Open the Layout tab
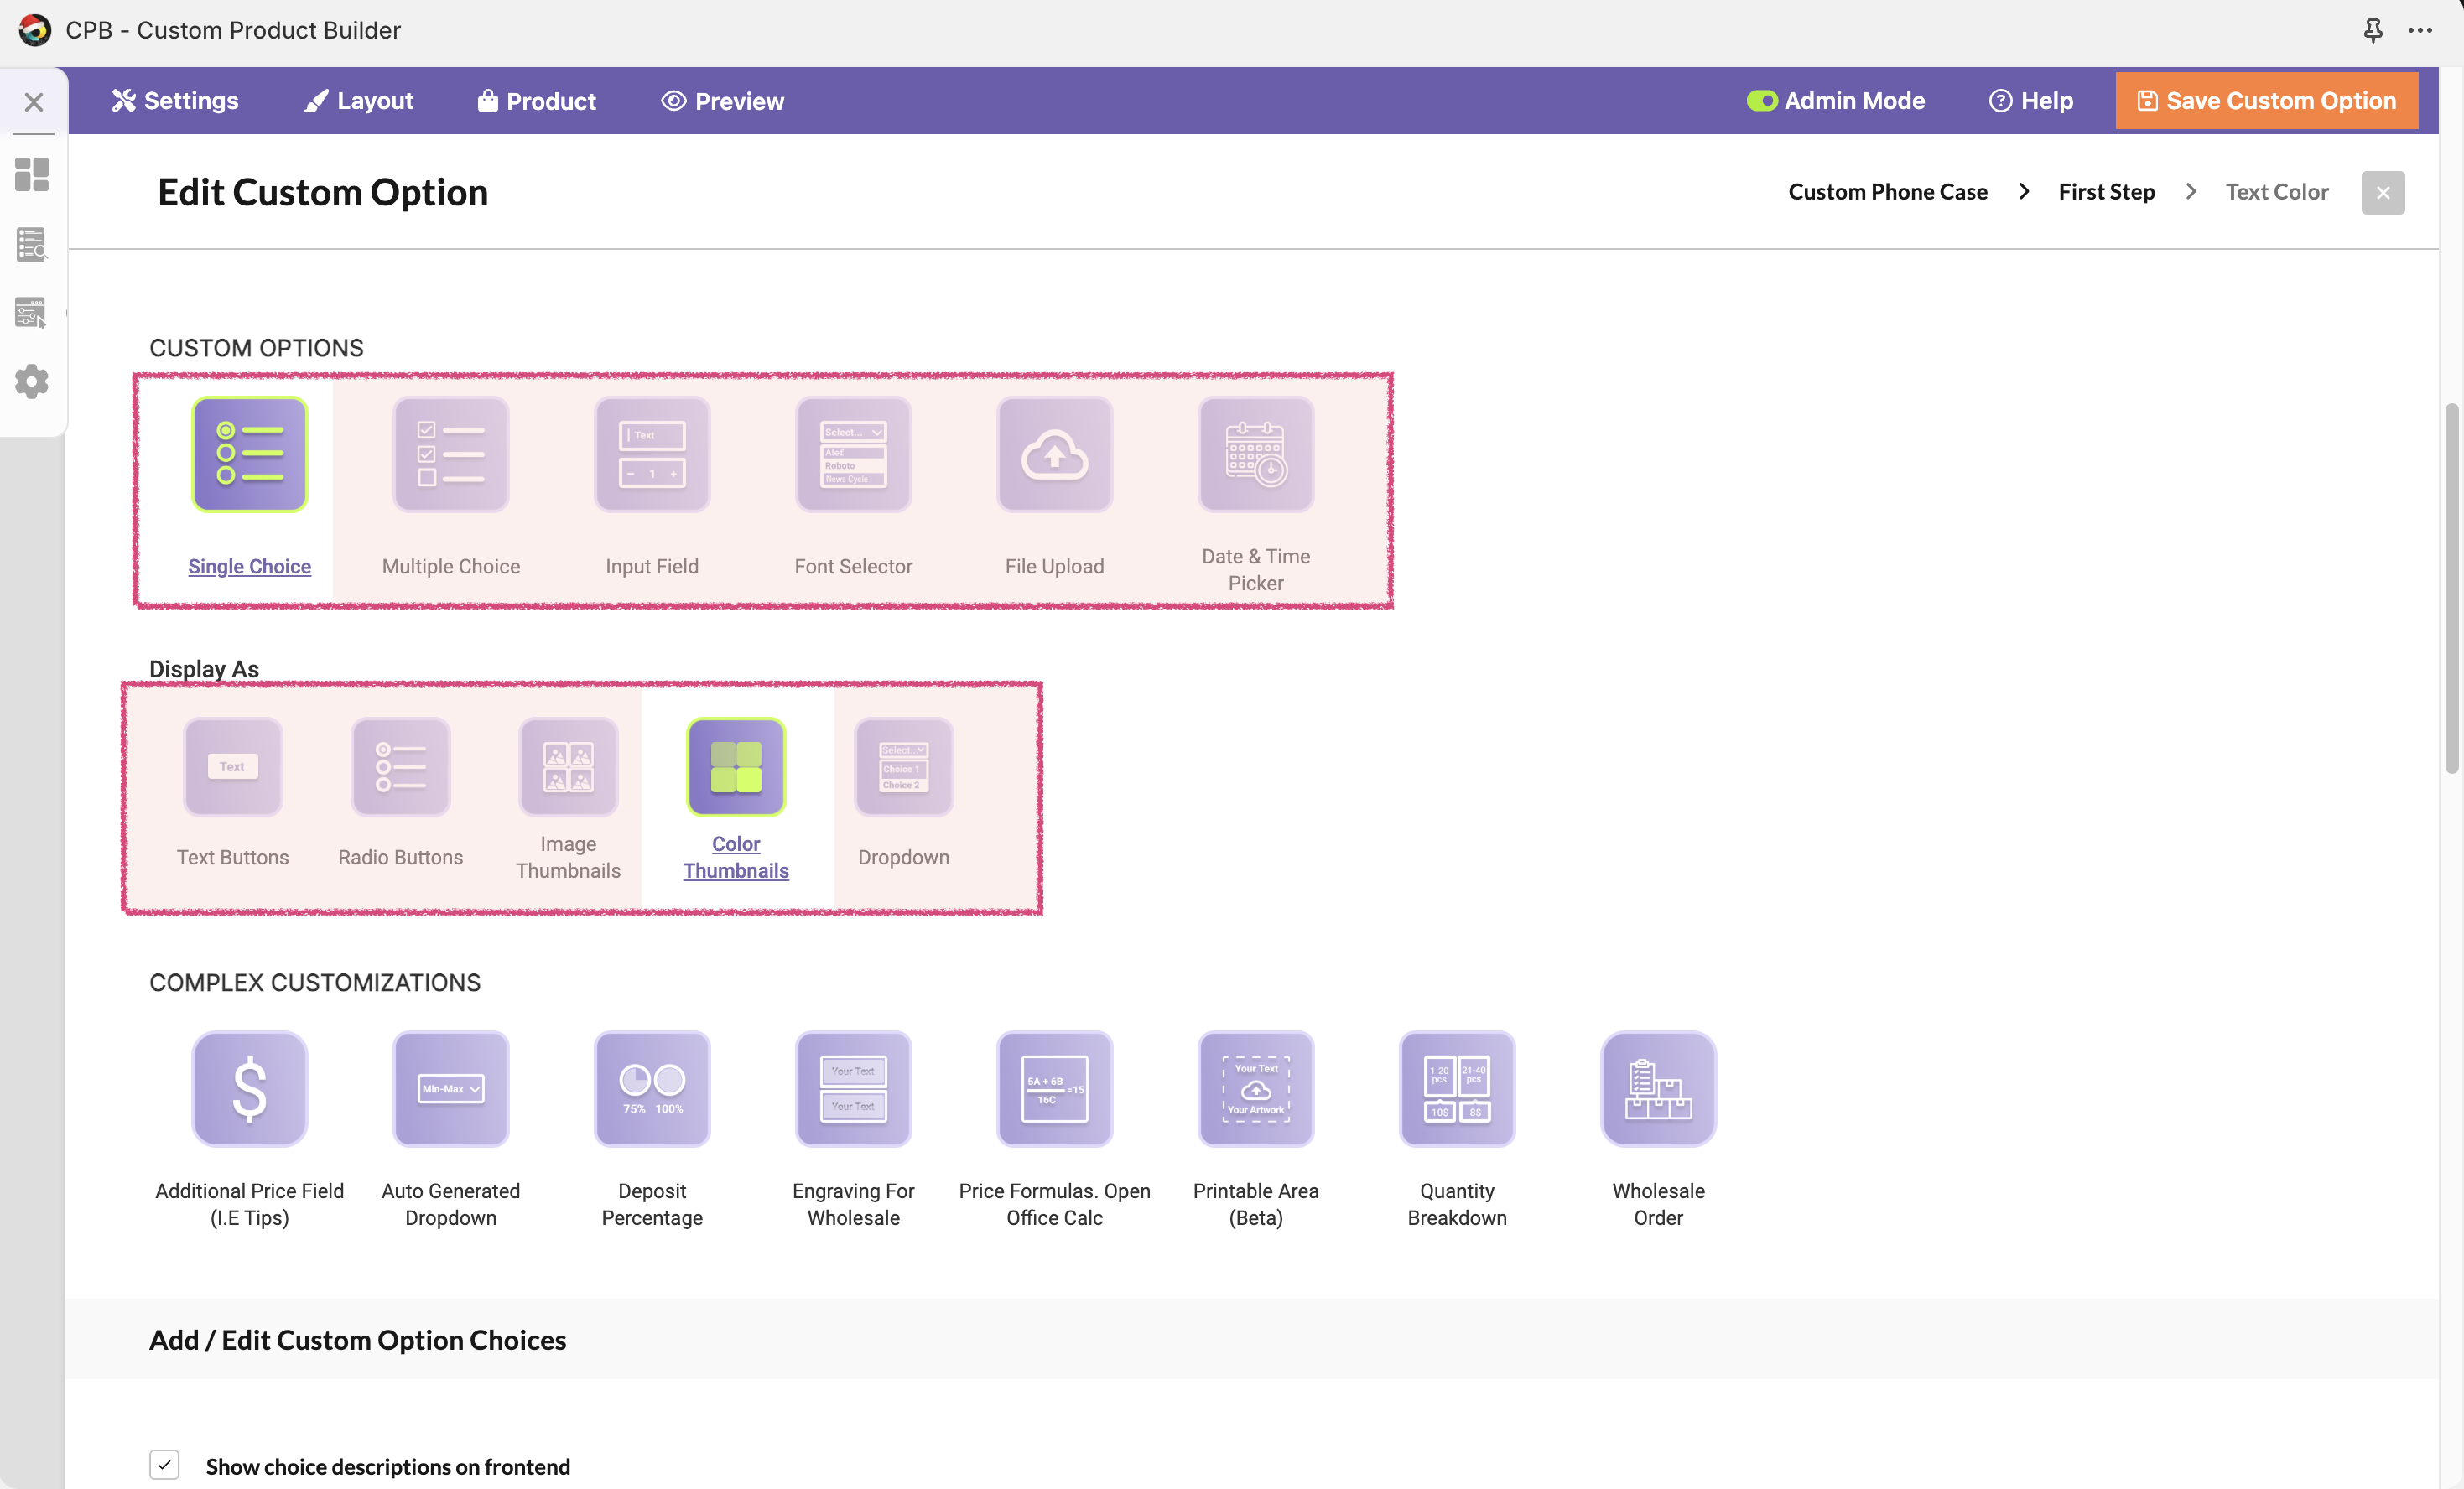The image size is (2464, 1489). click(x=358, y=101)
